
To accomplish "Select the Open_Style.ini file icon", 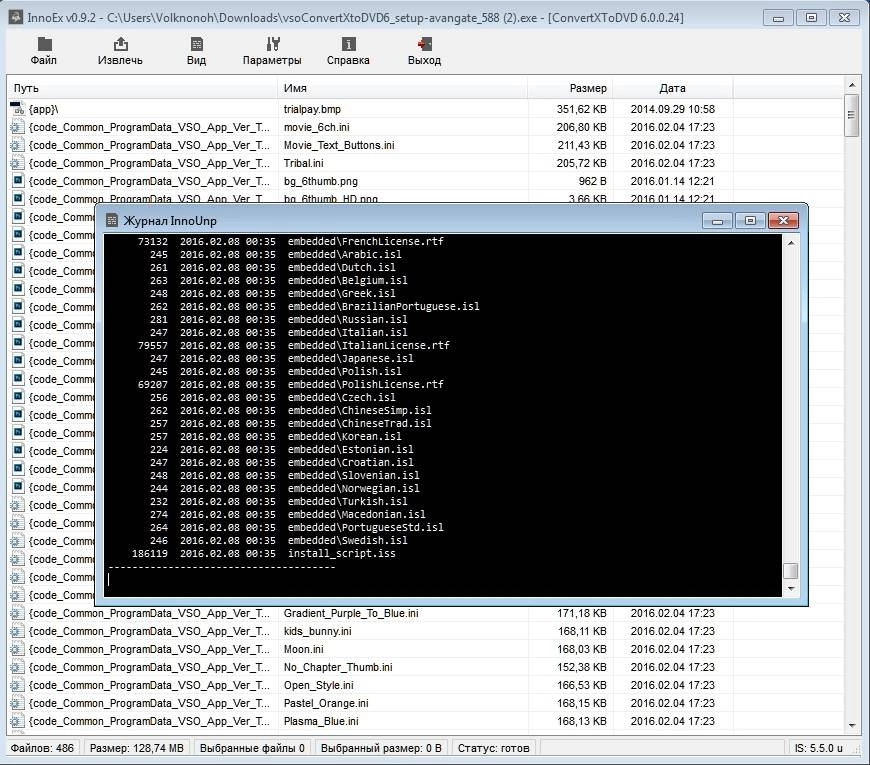I will click(18, 685).
